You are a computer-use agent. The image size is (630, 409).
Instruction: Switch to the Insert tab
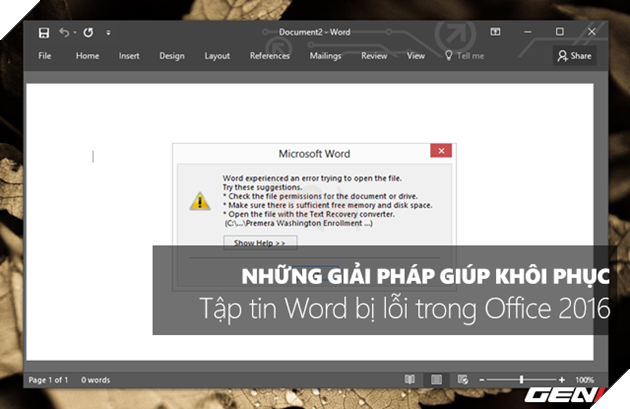point(129,56)
